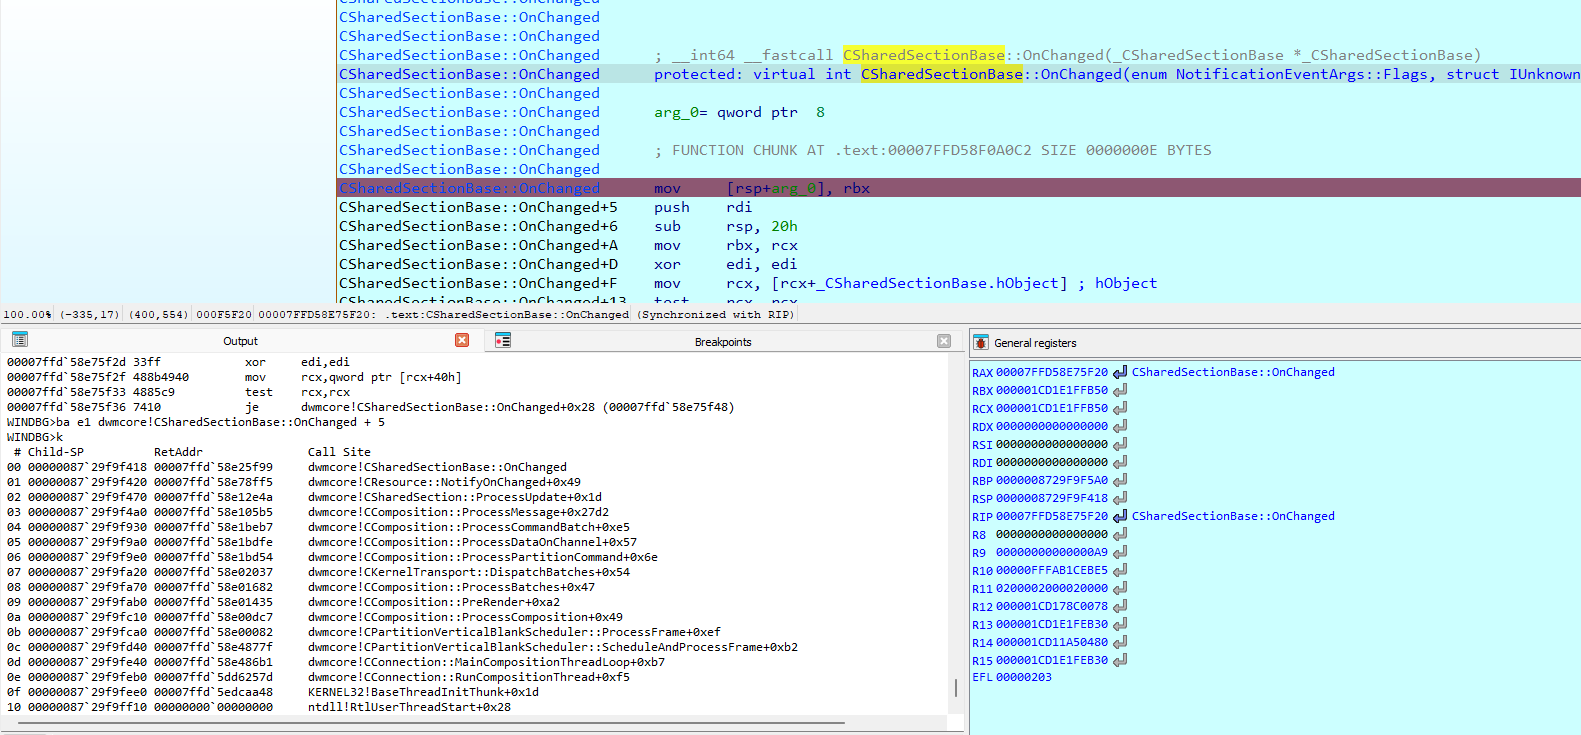1581x735 pixels.
Task: Follow the RCX register jump arrow
Action: point(1120,408)
